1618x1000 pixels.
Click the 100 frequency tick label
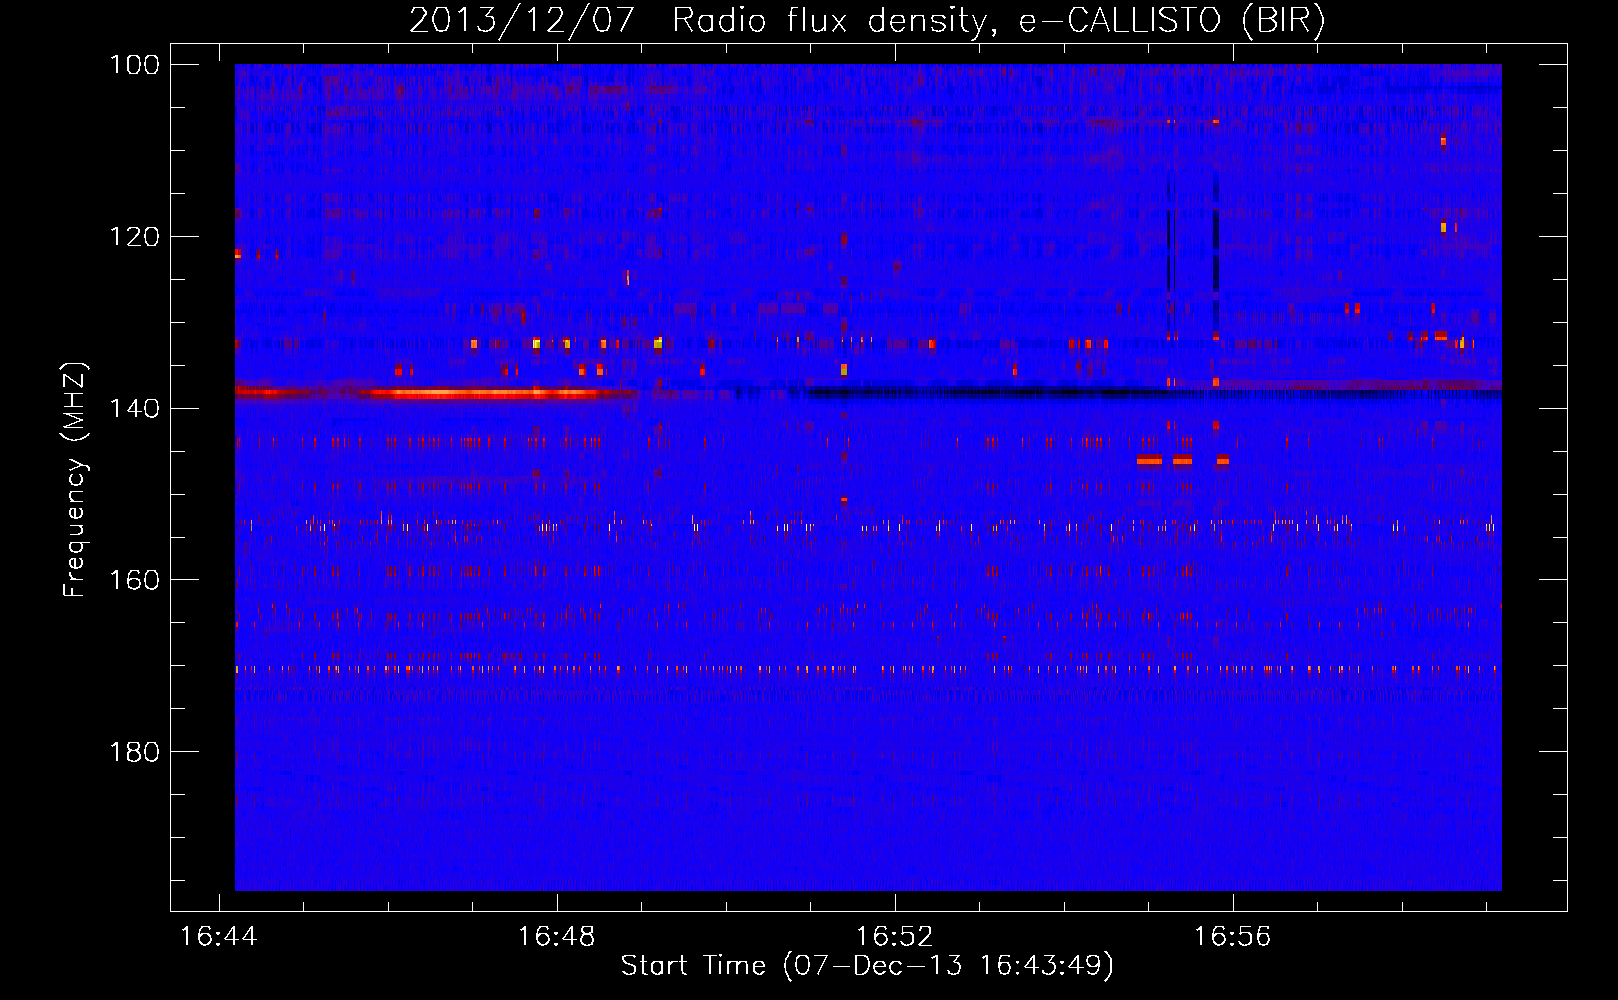(x=135, y=65)
